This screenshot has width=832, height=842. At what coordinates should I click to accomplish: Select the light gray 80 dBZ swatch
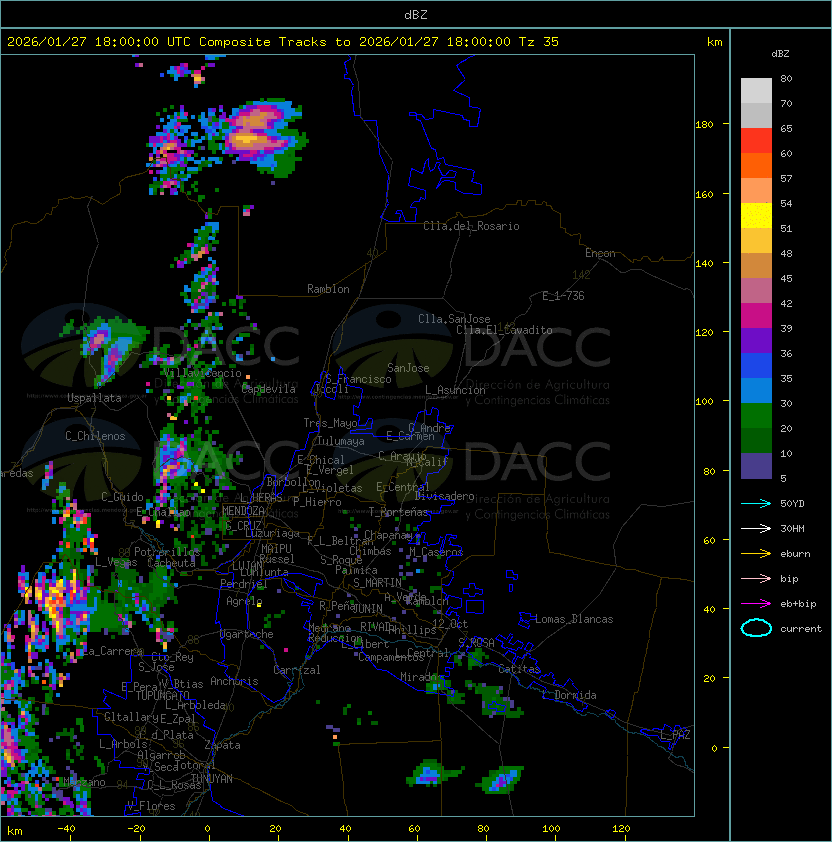756,90
